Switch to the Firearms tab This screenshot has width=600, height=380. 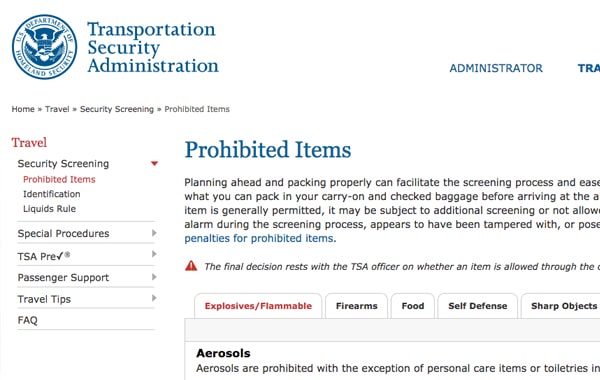pyautogui.click(x=357, y=306)
